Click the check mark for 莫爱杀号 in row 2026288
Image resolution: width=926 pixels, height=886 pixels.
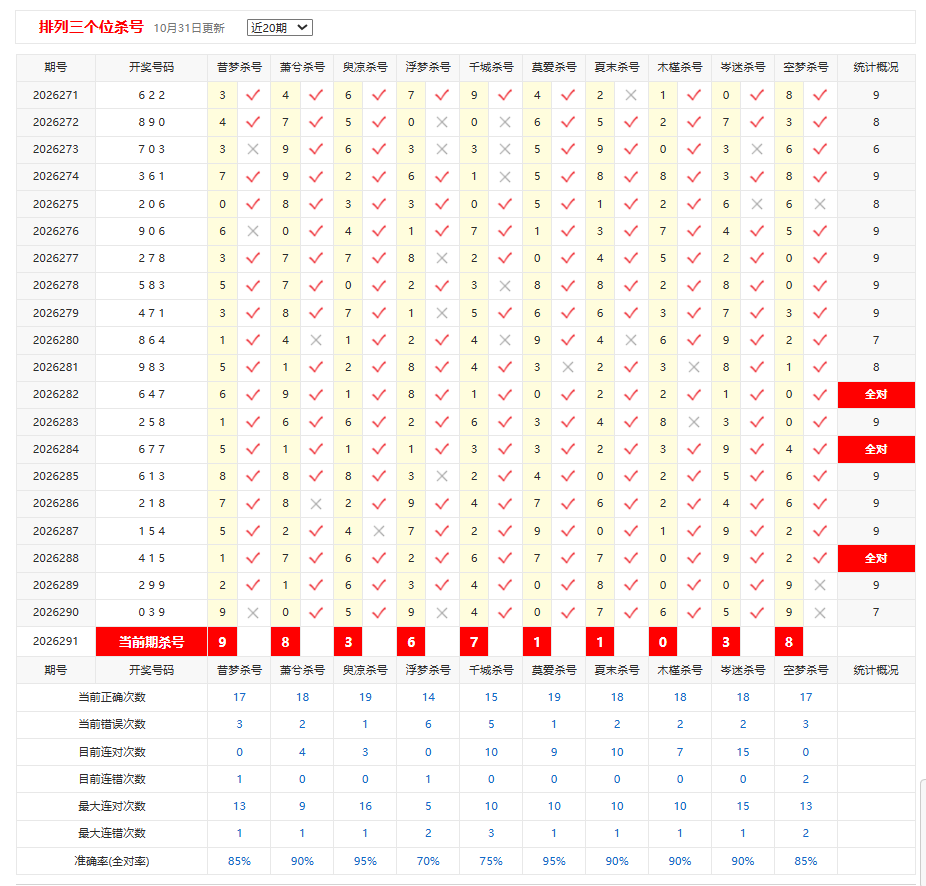[x=568, y=558]
